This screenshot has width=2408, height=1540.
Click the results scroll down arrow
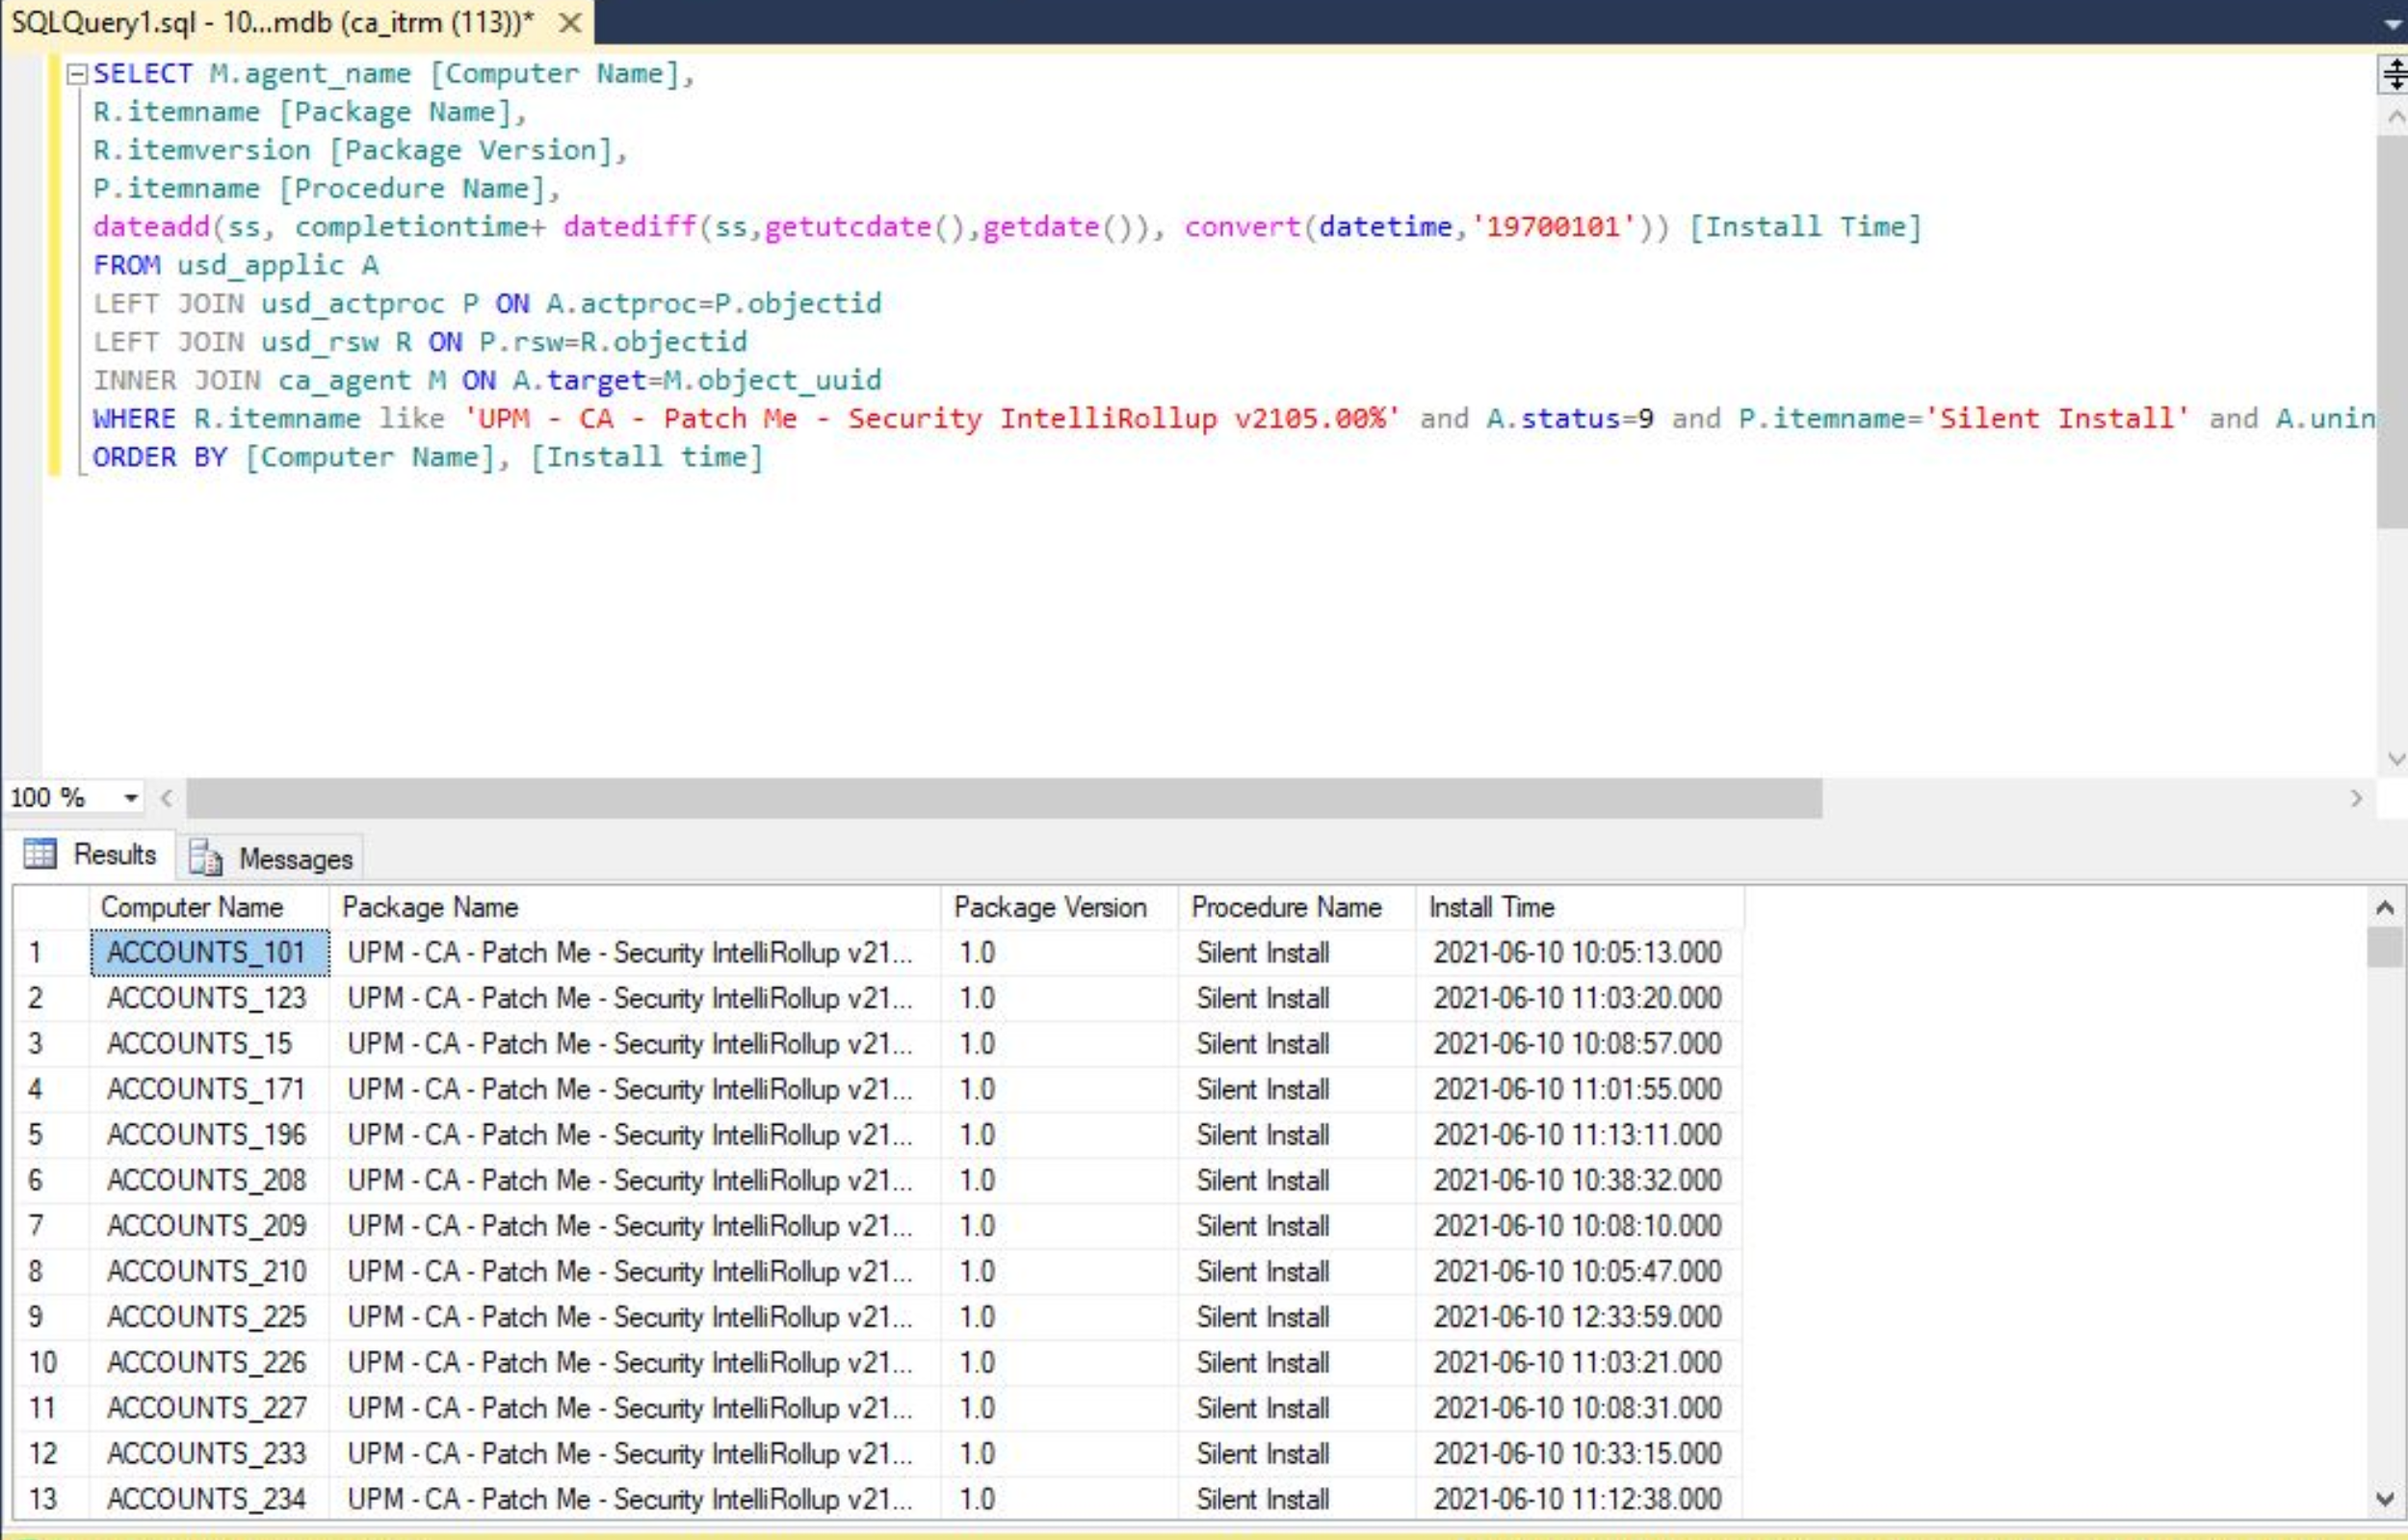tap(2384, 1498)
